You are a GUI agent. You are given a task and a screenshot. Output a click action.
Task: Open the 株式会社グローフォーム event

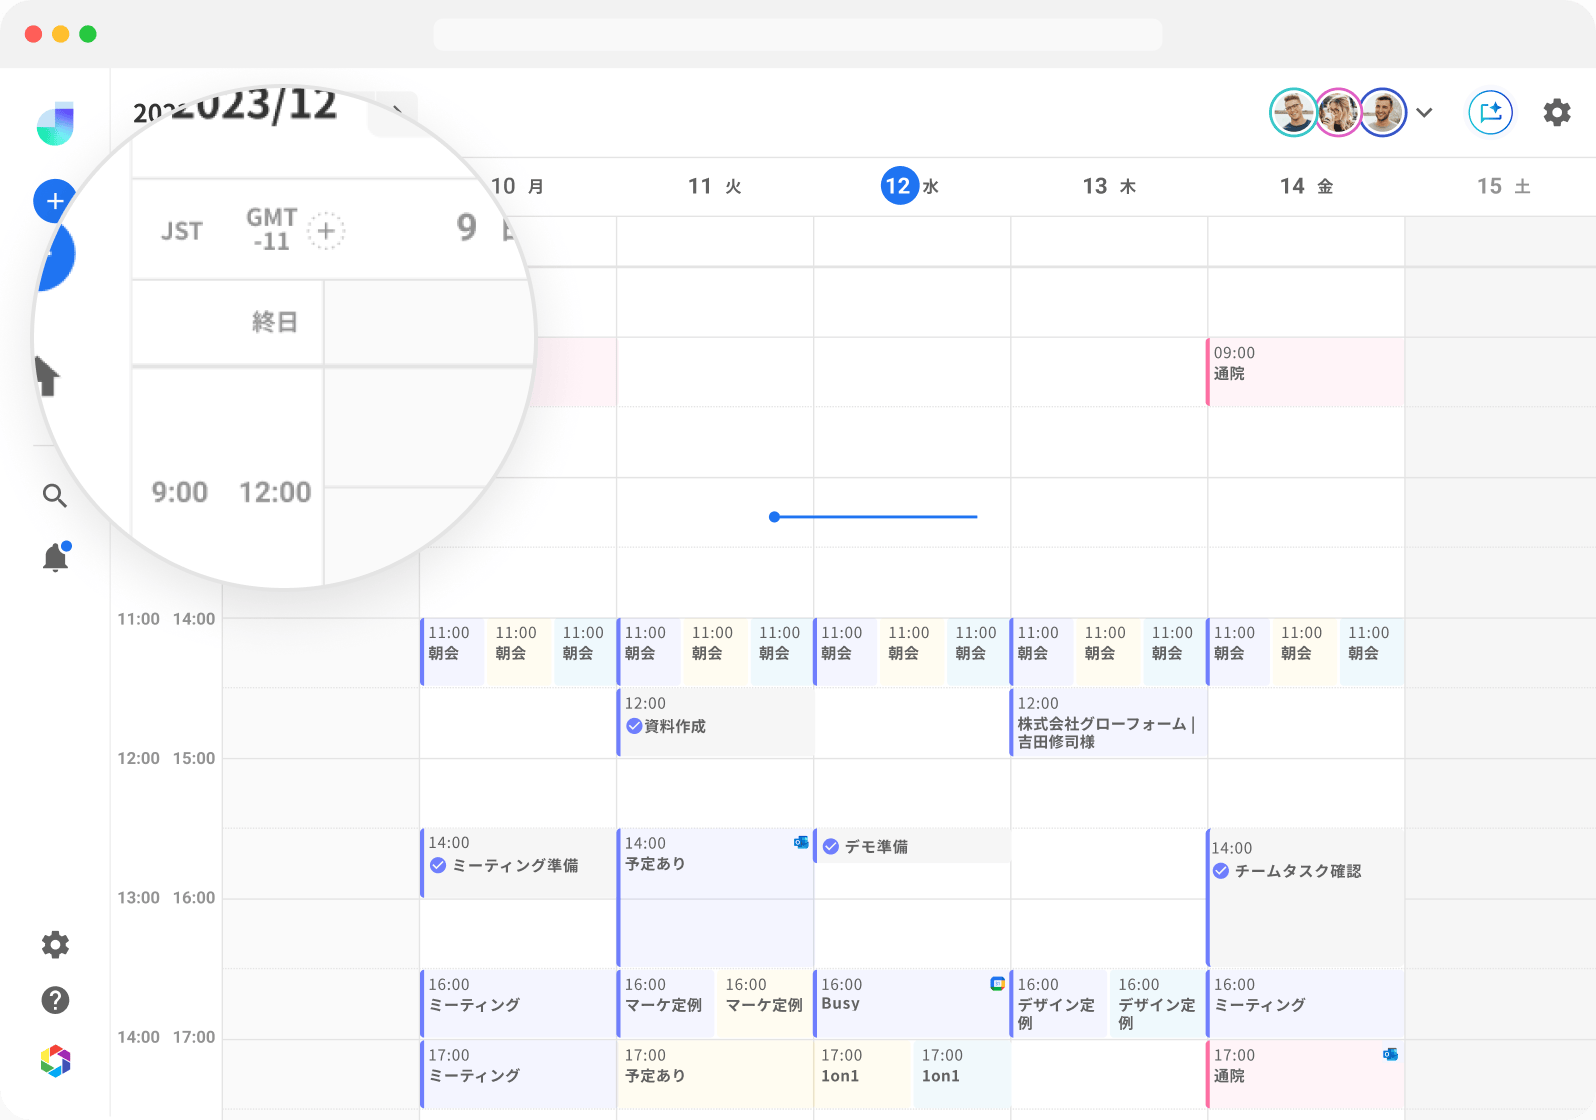coord(1107,723)
